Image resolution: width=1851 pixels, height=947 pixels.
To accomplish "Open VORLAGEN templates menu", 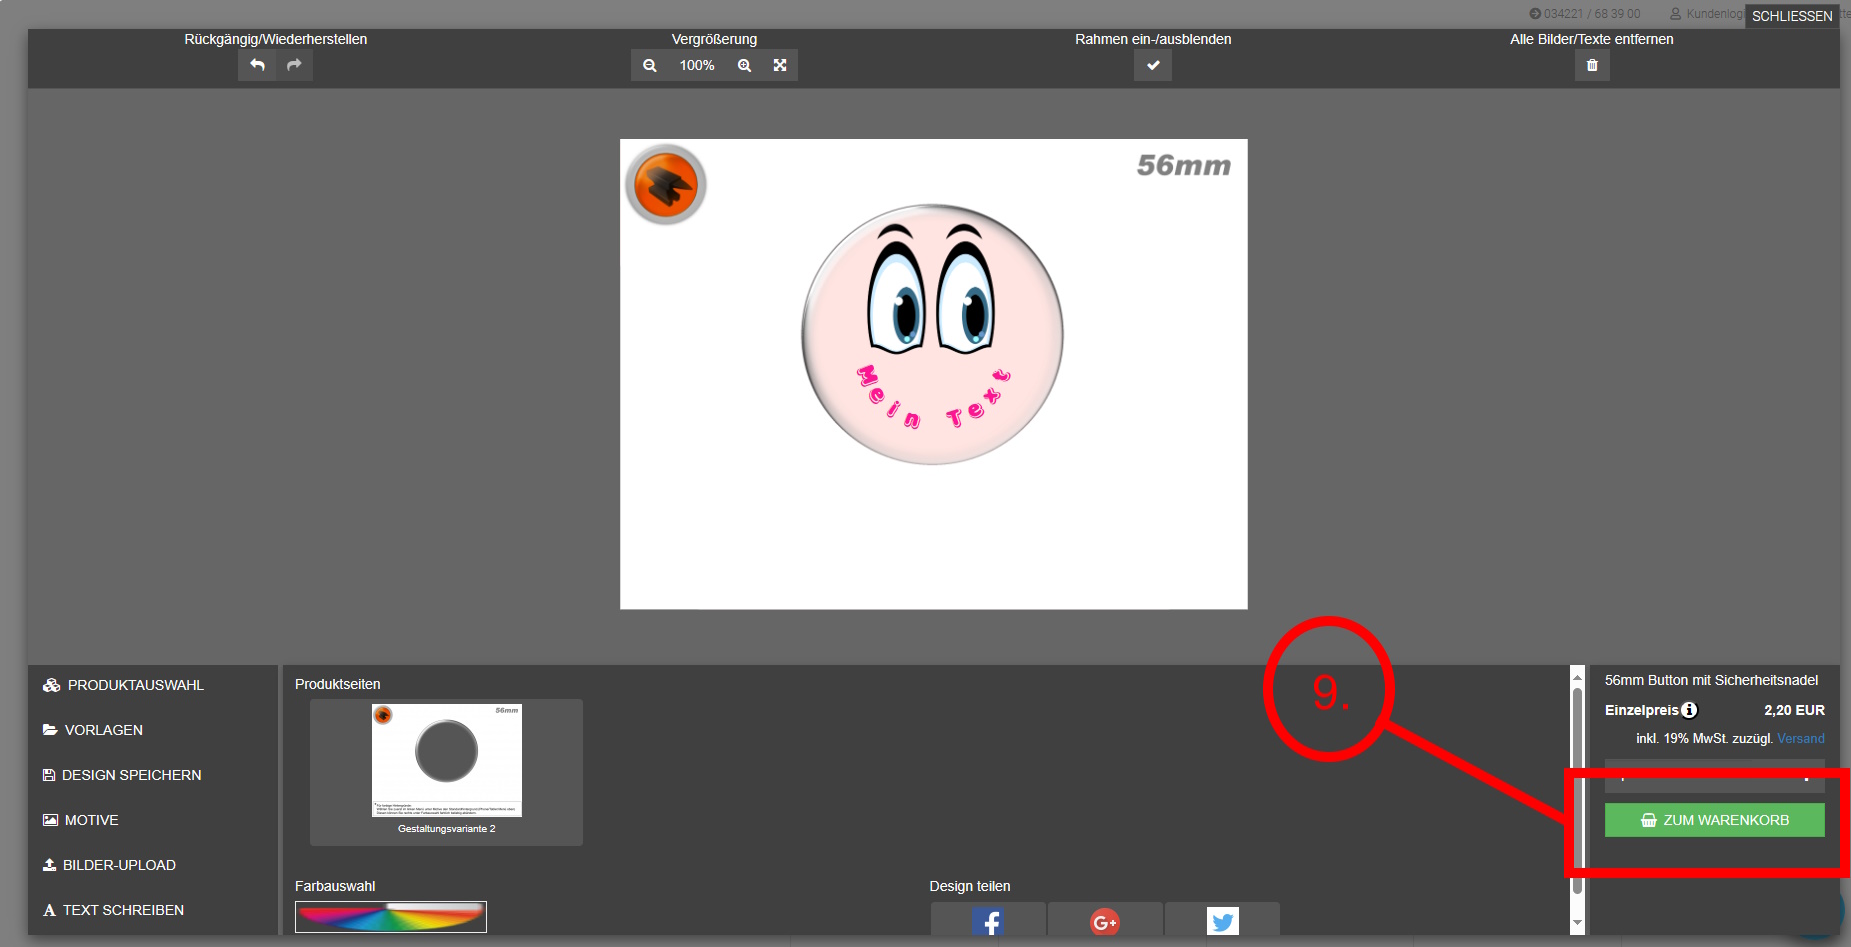I will 93,730.
